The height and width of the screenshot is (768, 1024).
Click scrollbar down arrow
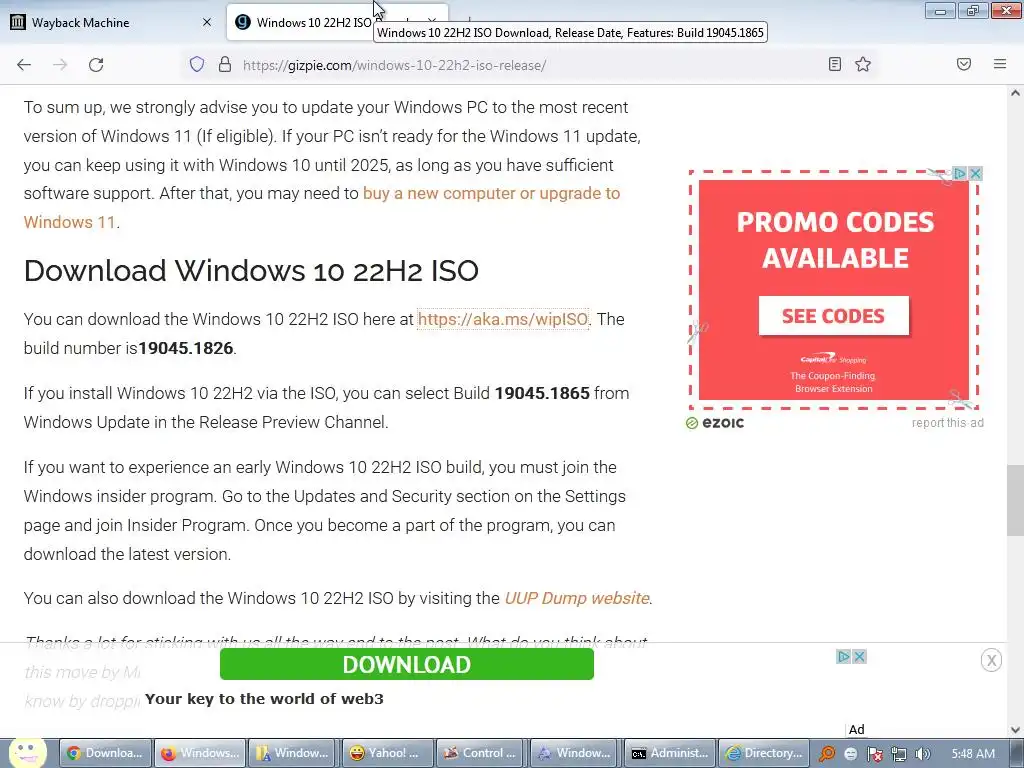(x=1015, y=729)
